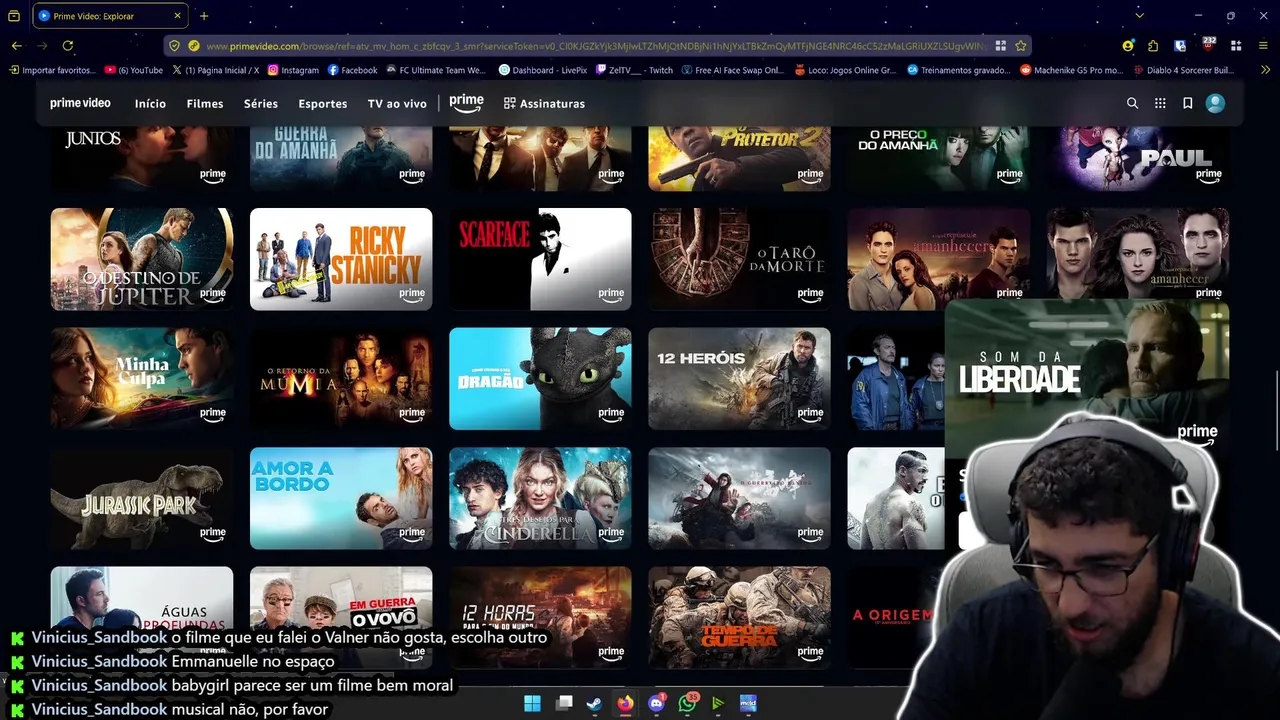The height and width of the screenshot is (720, 1280).
Task: Open the Jurassic Park movie thumbnail
Action: 142,498
